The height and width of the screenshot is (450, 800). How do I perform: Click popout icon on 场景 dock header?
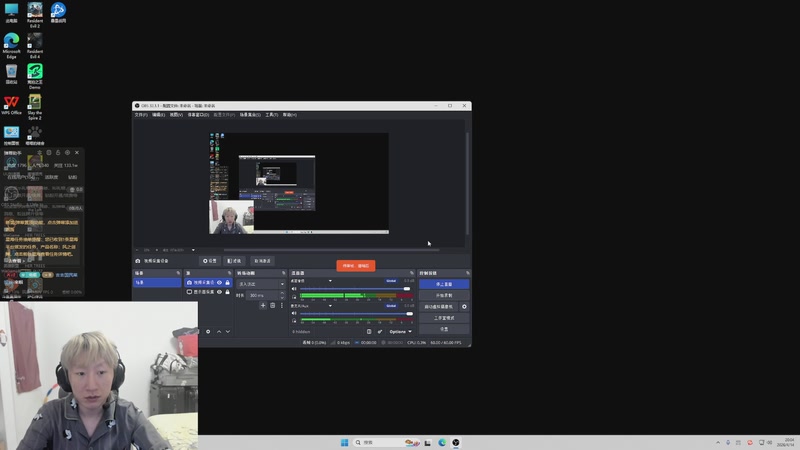[178, 273]
